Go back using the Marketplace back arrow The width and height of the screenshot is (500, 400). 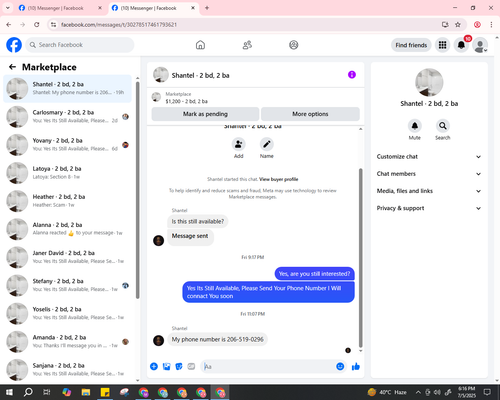[x=12, y=67]
